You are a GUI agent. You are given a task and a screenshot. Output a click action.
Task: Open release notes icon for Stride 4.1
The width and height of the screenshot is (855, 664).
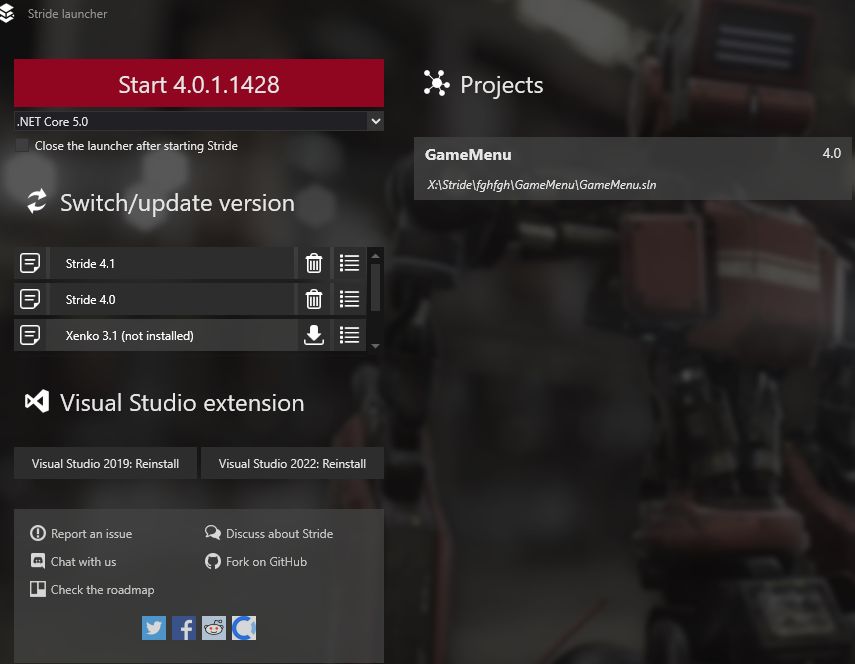coord(30,263)
